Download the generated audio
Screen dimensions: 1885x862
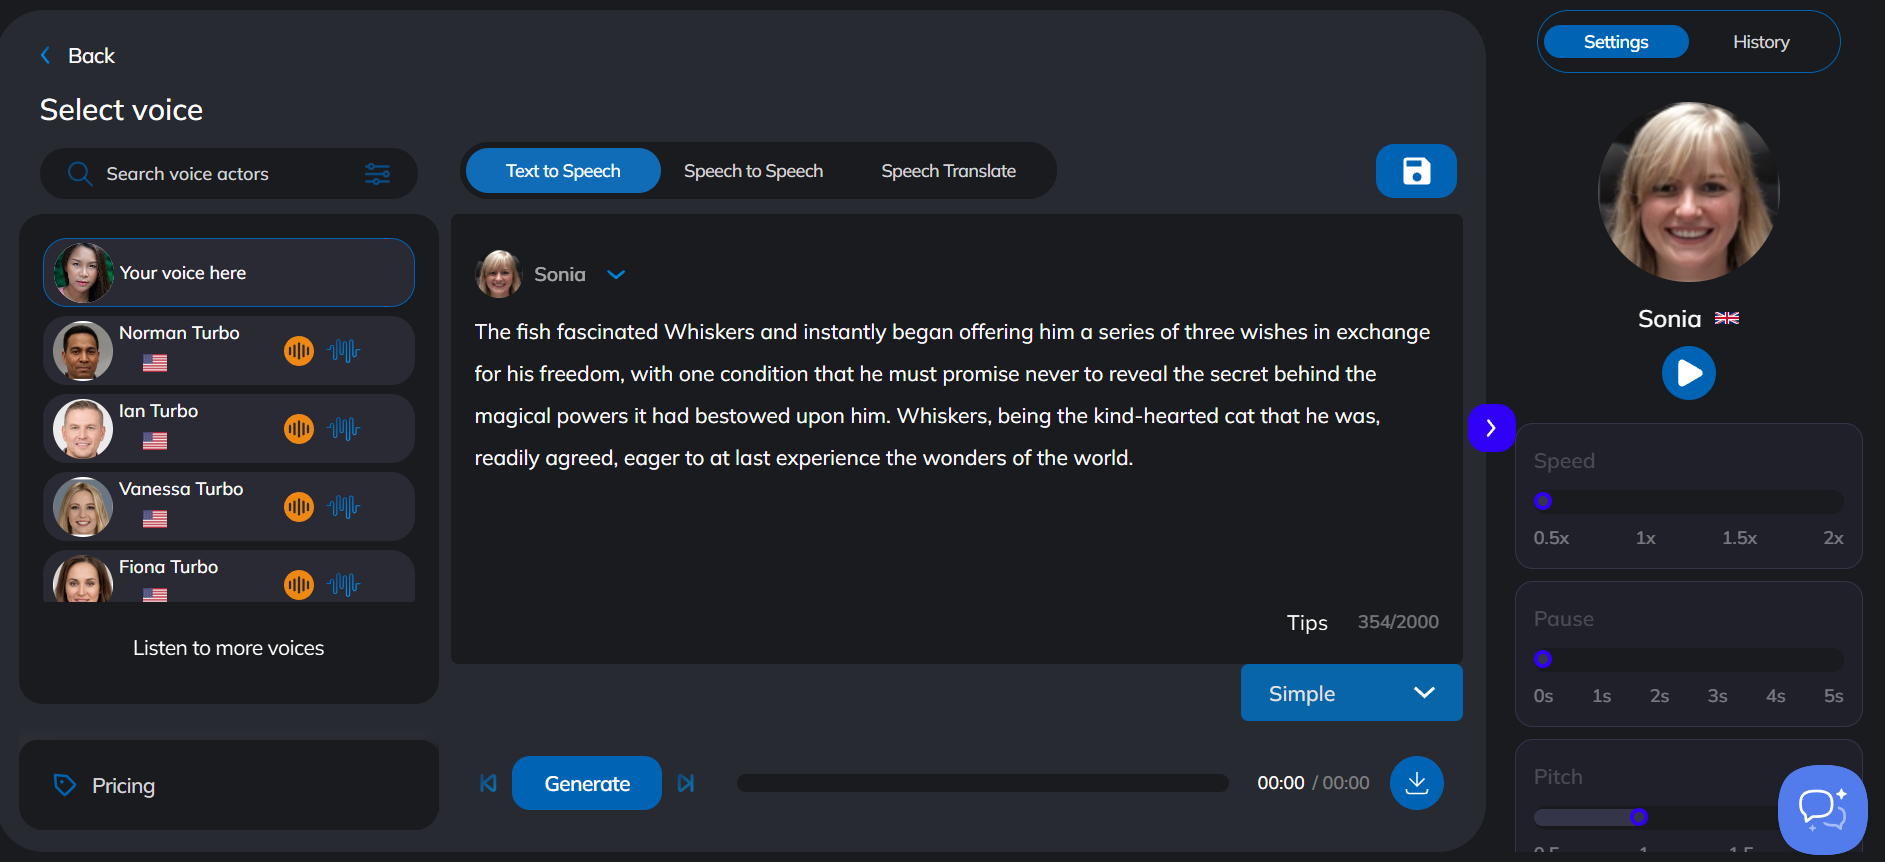(1416, 783)
